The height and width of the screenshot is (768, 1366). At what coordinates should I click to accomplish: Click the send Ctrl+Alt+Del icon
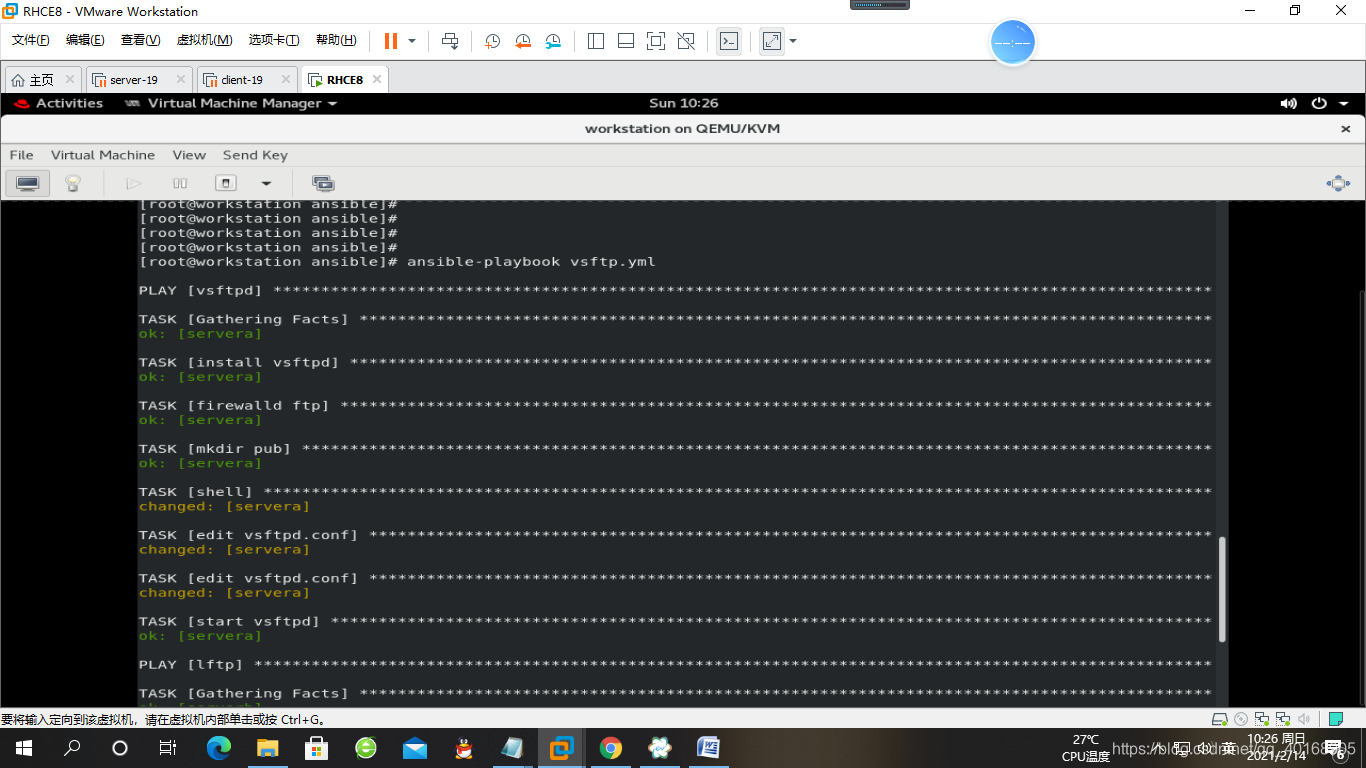(x=450, y=41)
